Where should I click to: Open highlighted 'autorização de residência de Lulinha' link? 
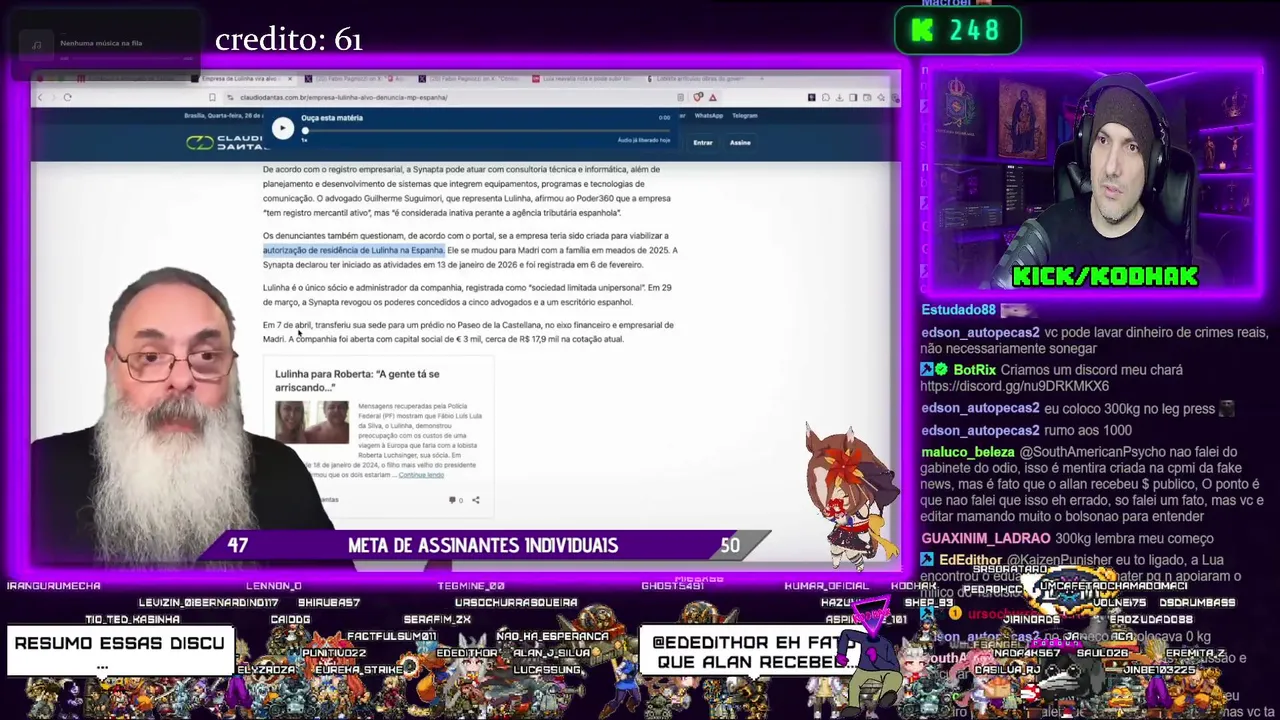point(353,250)
